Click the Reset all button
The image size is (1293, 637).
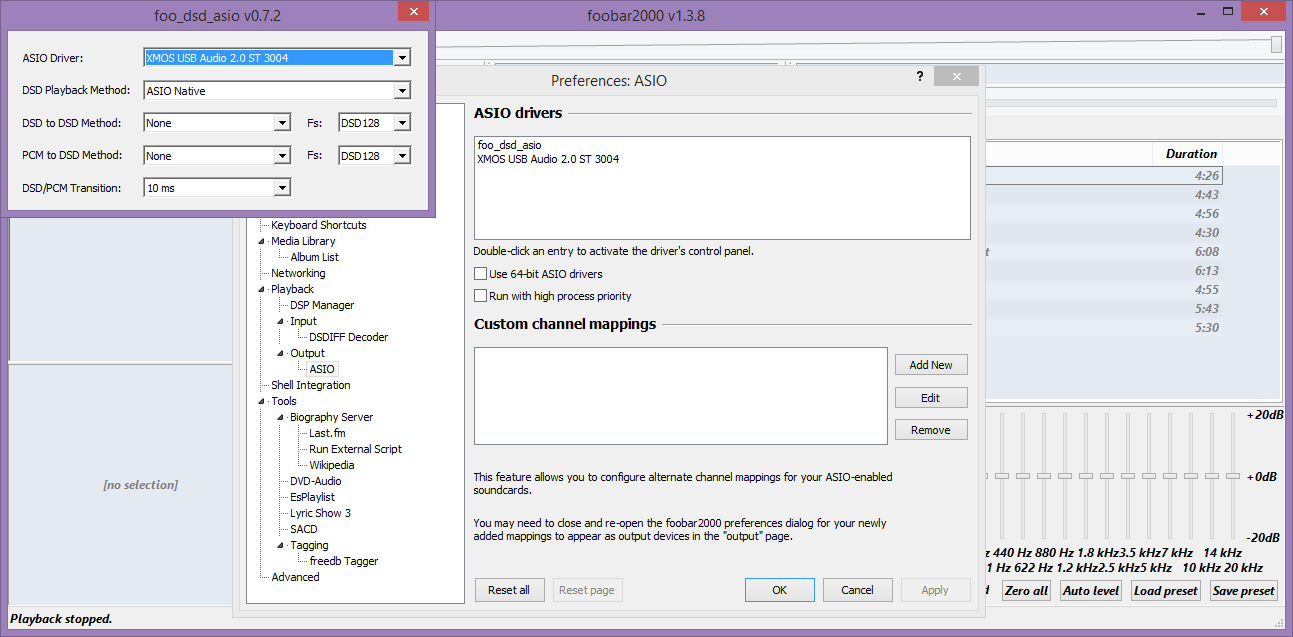click(x=508, y=590)
